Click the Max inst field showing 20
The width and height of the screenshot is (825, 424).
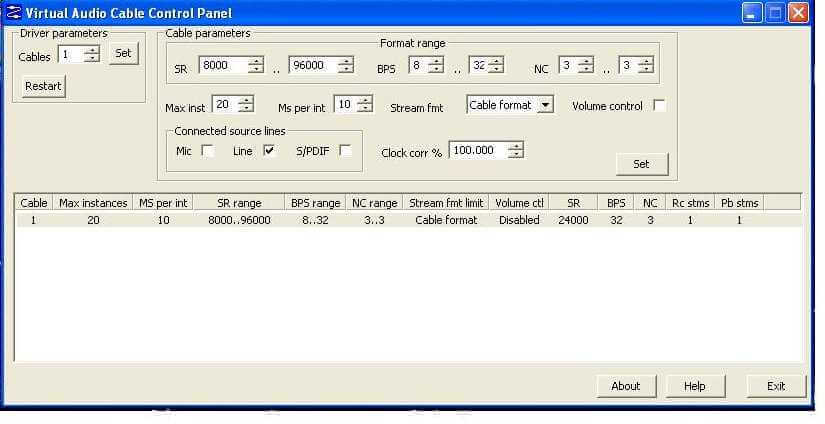[225, 104]
